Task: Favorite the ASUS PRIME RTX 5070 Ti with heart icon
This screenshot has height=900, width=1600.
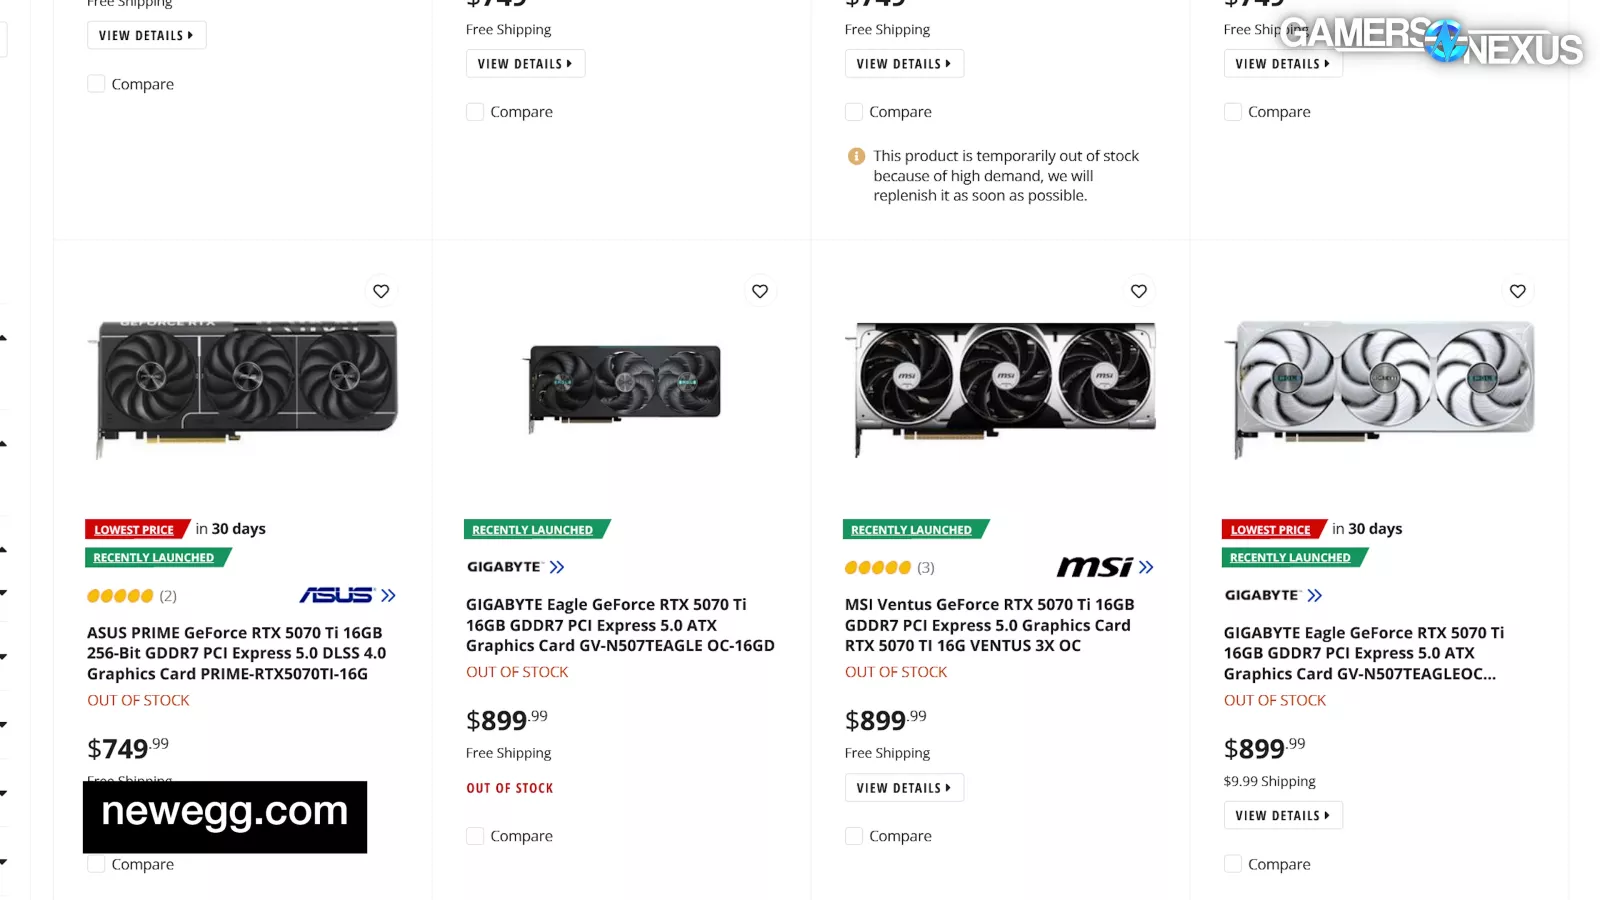Action: [x=381, y=291]
